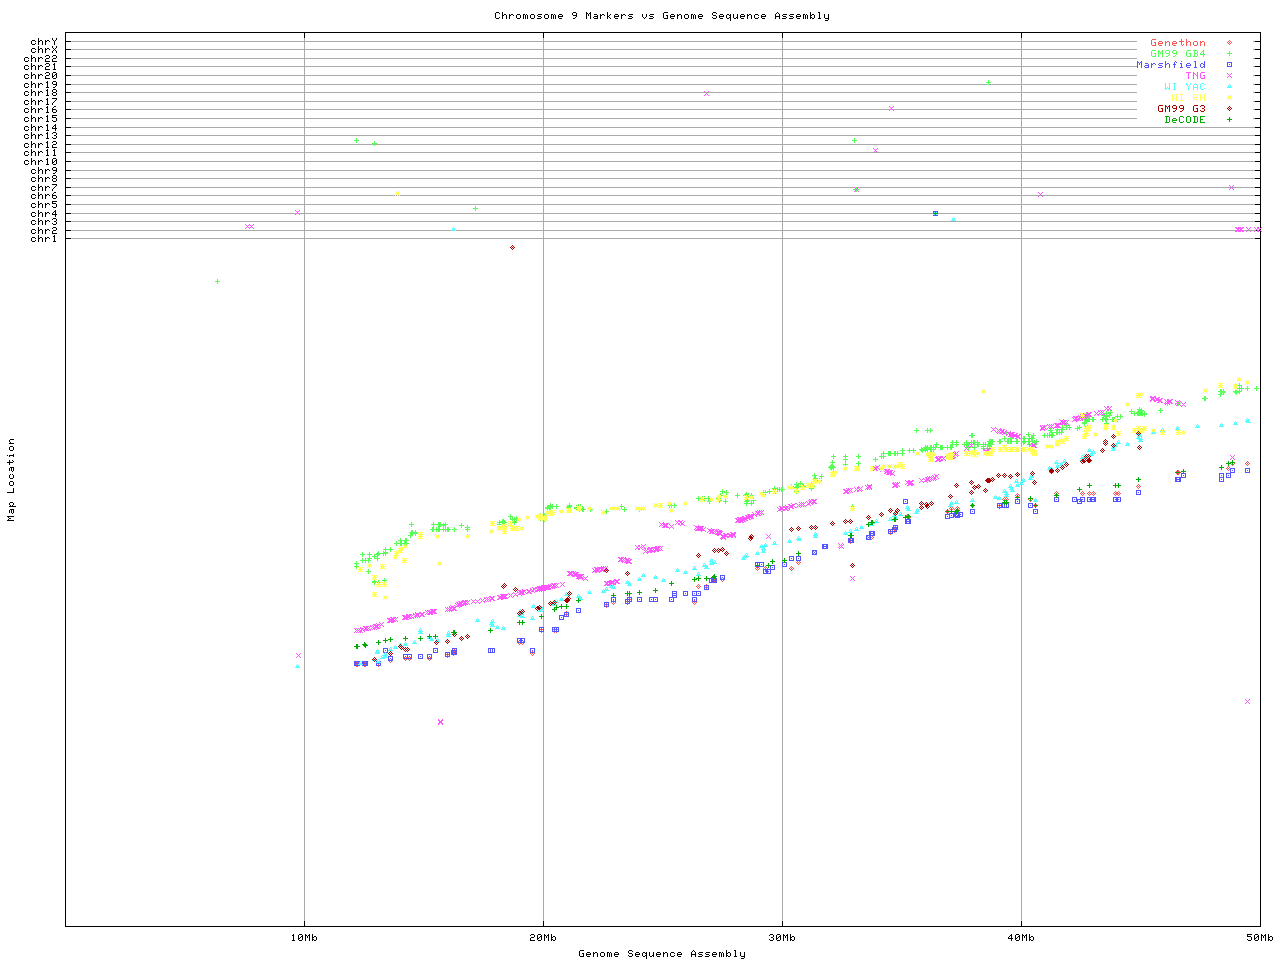Click the 50Mb x-axis tick label

1259,937
